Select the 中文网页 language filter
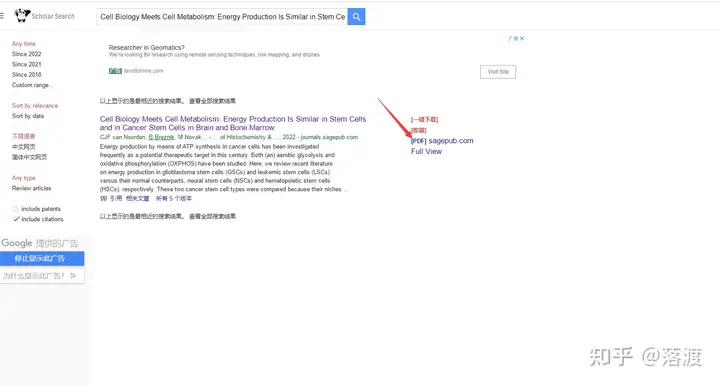720x386 pixels. point(23,147)
